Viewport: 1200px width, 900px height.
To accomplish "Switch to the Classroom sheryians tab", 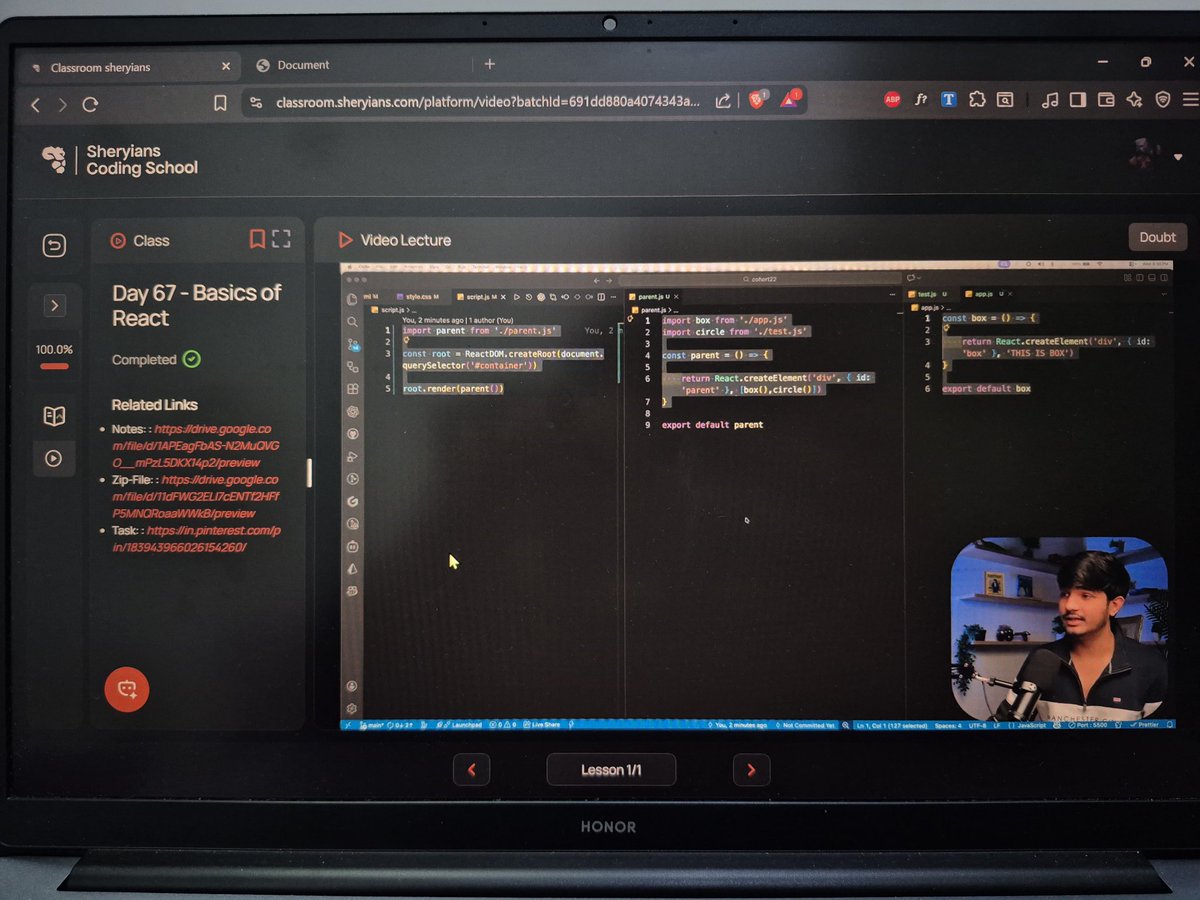I will pyautogui.click(x=128, y=67).
